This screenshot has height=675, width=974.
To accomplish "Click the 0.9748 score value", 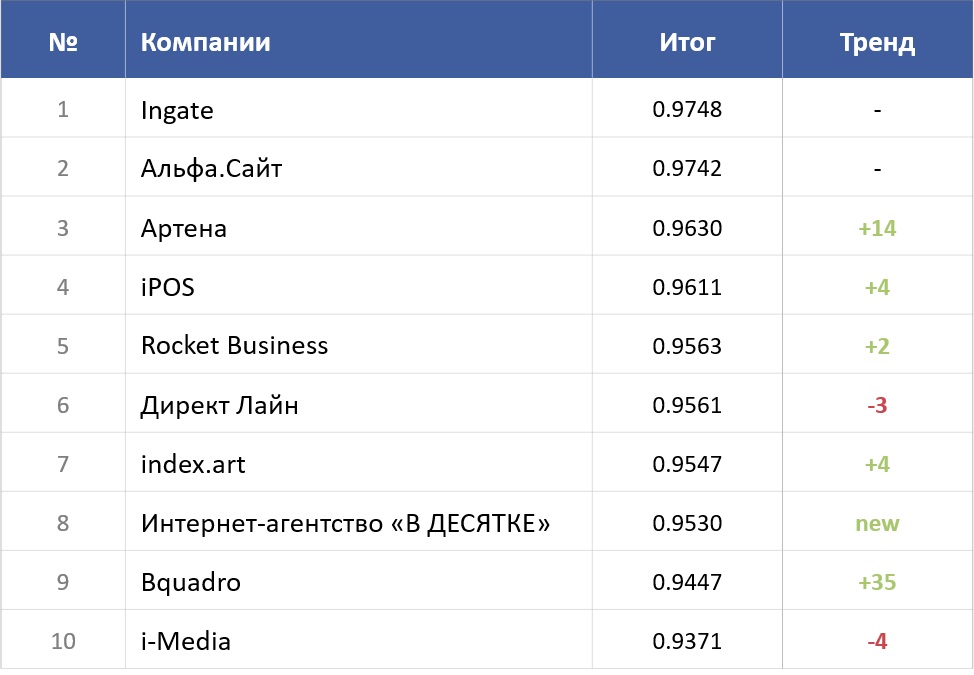I will pos(687,110).
